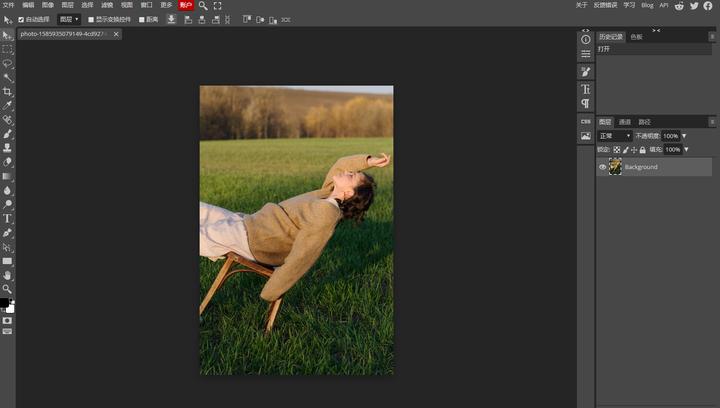Click the Twitter icon in the top bar

pos(694,5)
